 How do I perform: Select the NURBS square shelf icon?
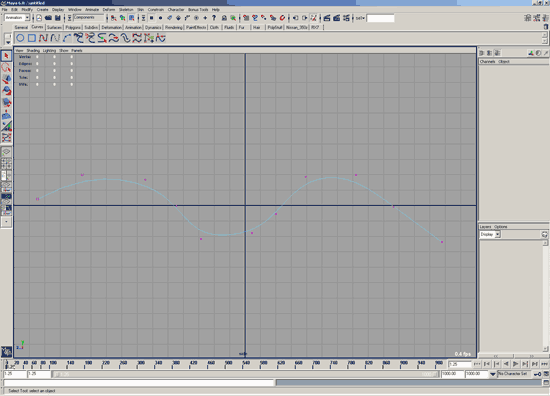(32, 38)
